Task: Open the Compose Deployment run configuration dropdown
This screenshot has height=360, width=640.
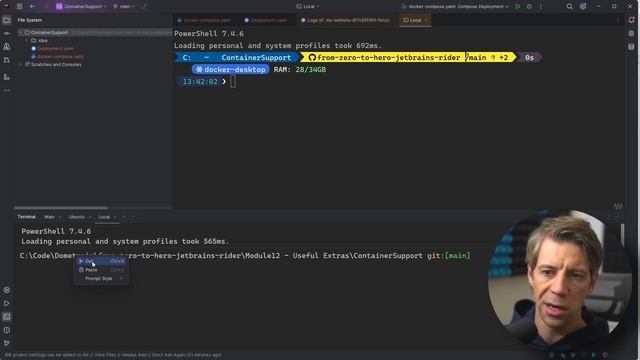Action: click(455, 7)
